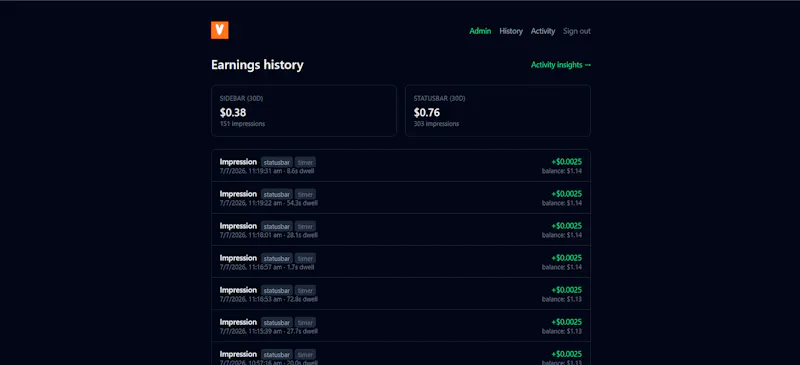This screenshot has width=800, height=365.
Task: Click statusbar badge in the 11:15:39 am row
Action: point(277,323)
